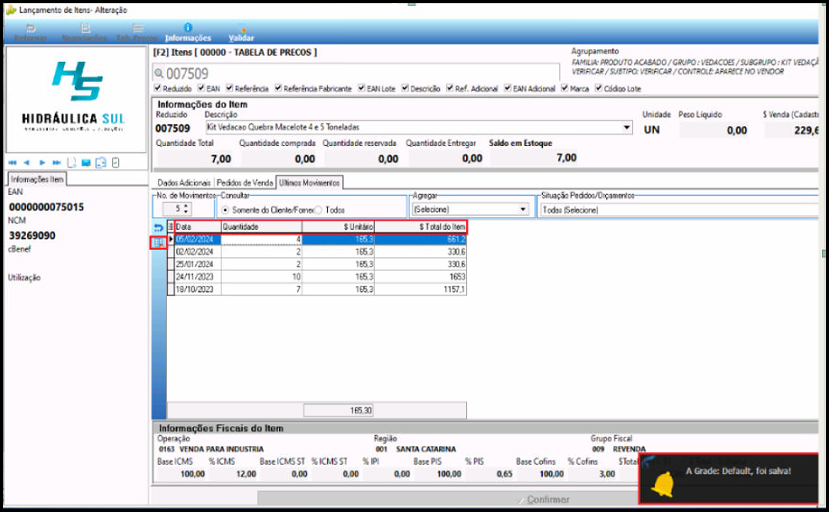Screen dimensions: 829x512
Task: Click the Retornar toolbar button
Action: (30, 33)
